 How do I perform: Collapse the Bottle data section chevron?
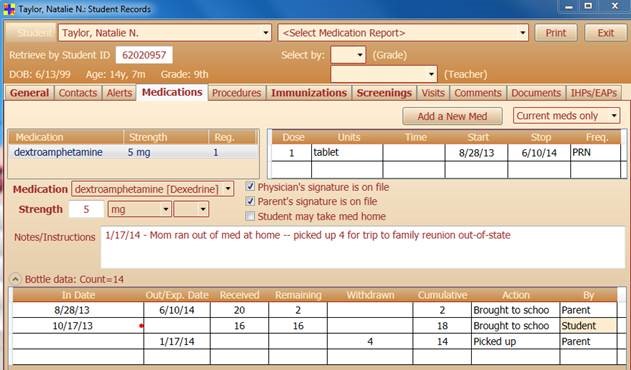tap(15, 279)
